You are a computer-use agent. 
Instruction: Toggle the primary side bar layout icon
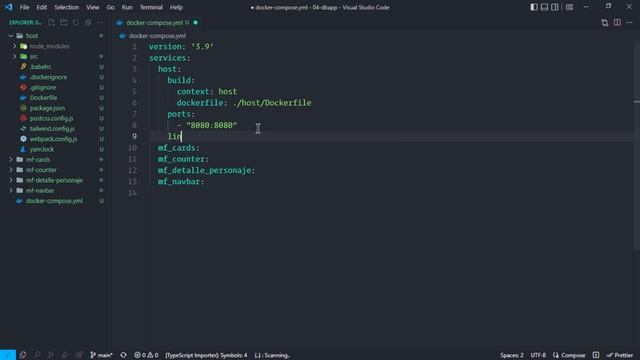(534, 7)
